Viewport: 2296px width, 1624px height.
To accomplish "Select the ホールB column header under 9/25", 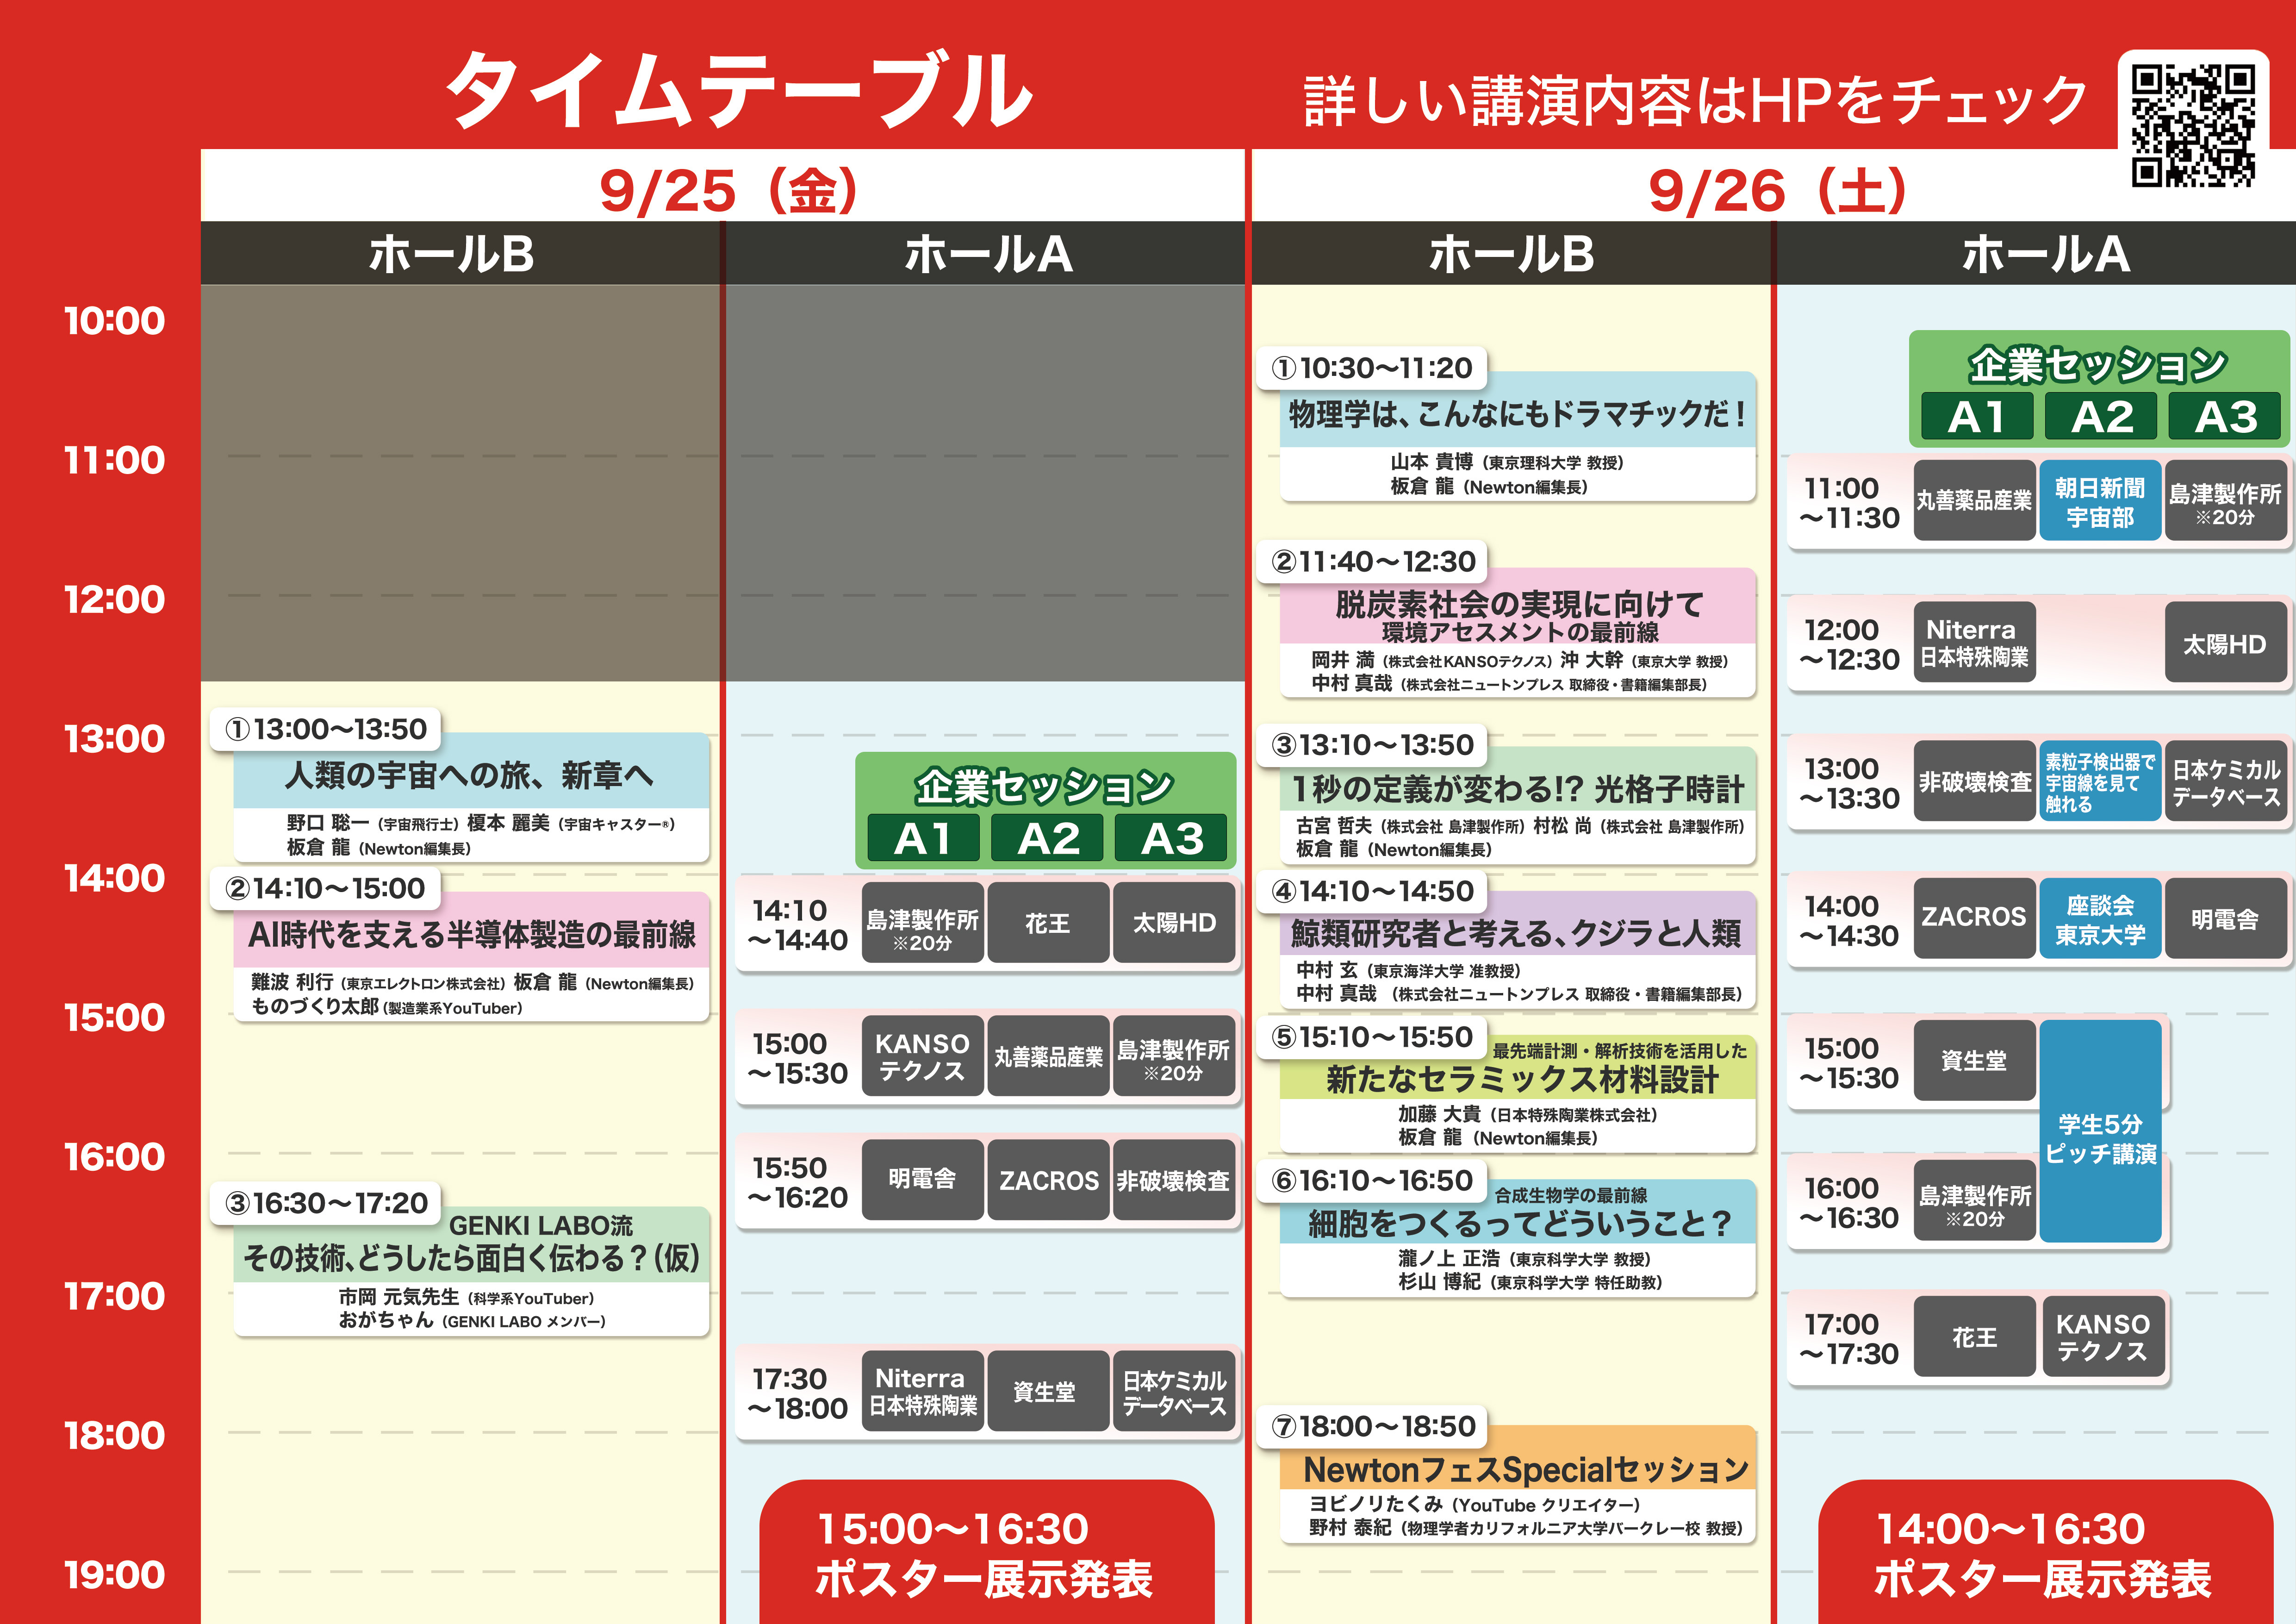I will tap(460, 253).
